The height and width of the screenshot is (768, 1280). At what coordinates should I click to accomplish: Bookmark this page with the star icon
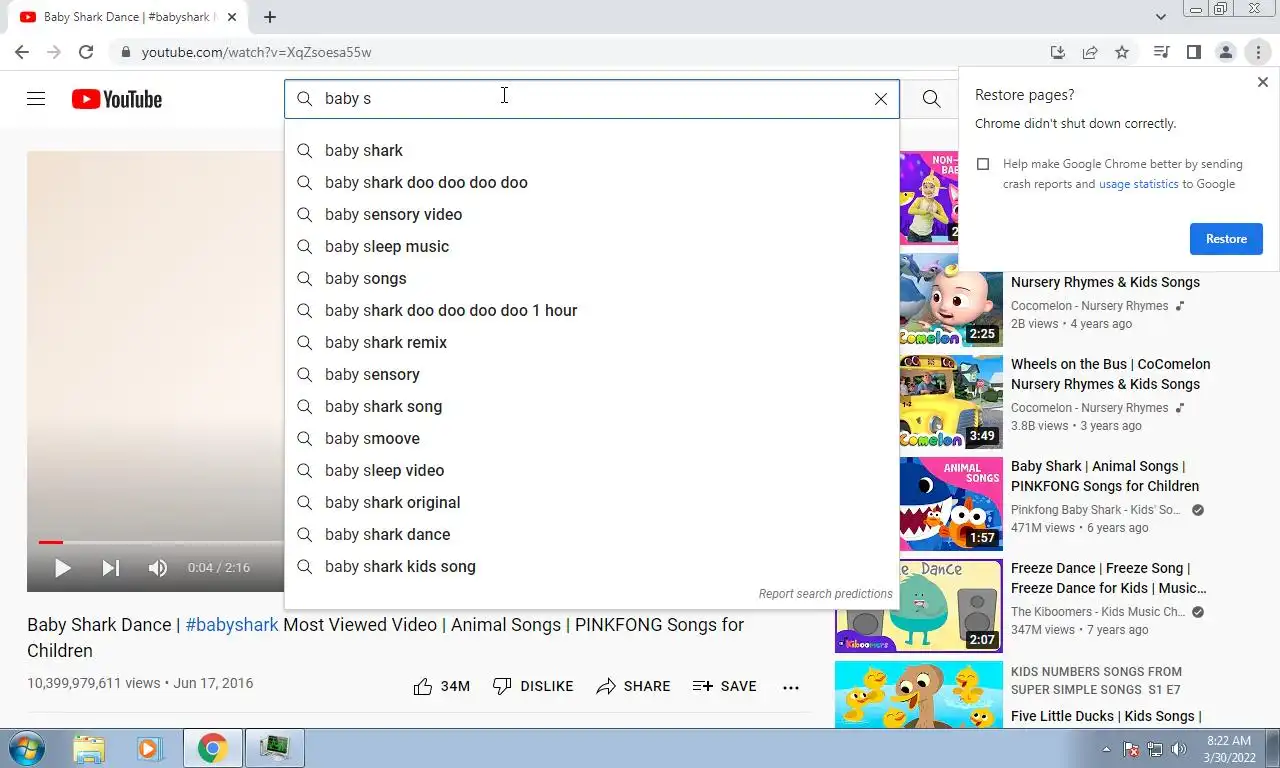click(x=1122, y=52)
